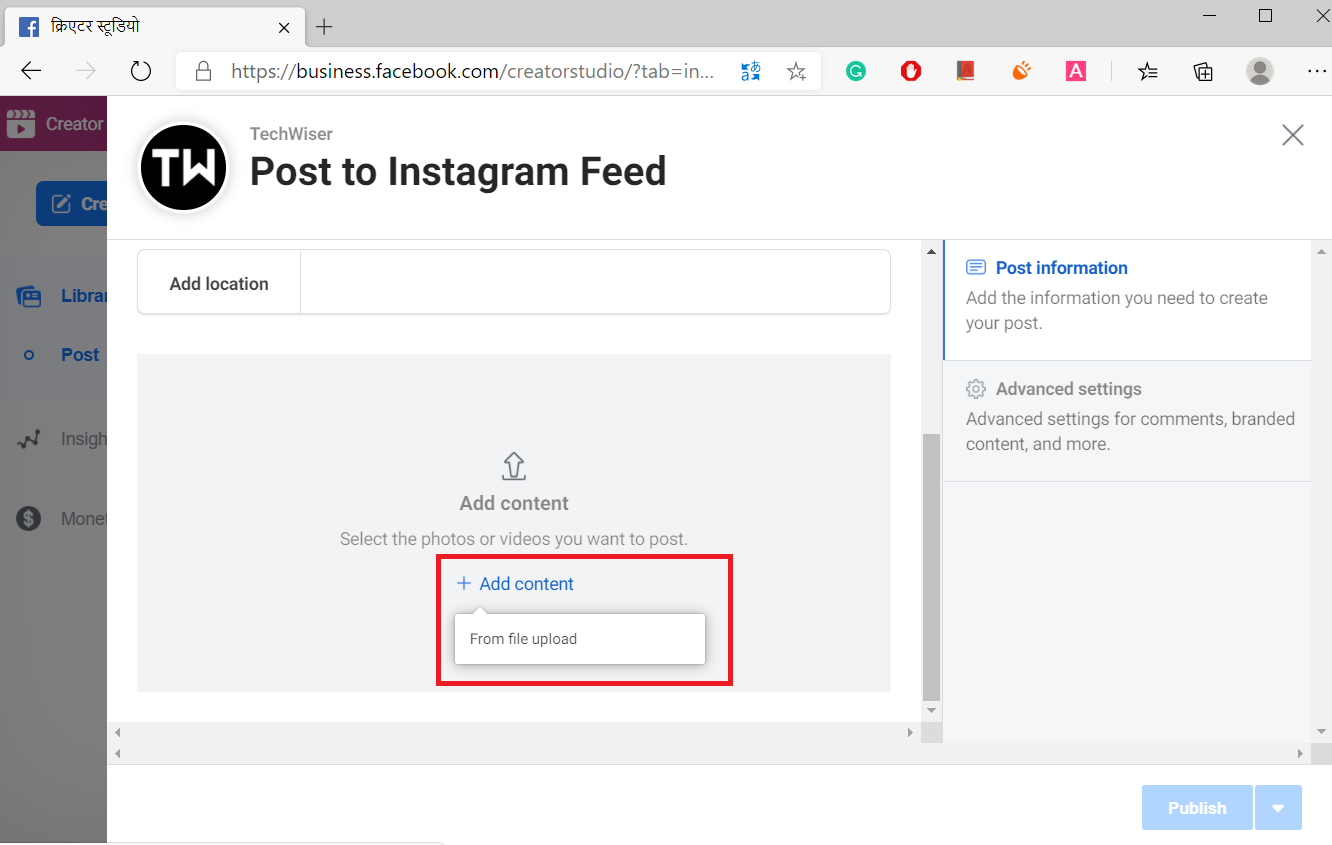Click the orange extension icon

(x=1021, y=71)
